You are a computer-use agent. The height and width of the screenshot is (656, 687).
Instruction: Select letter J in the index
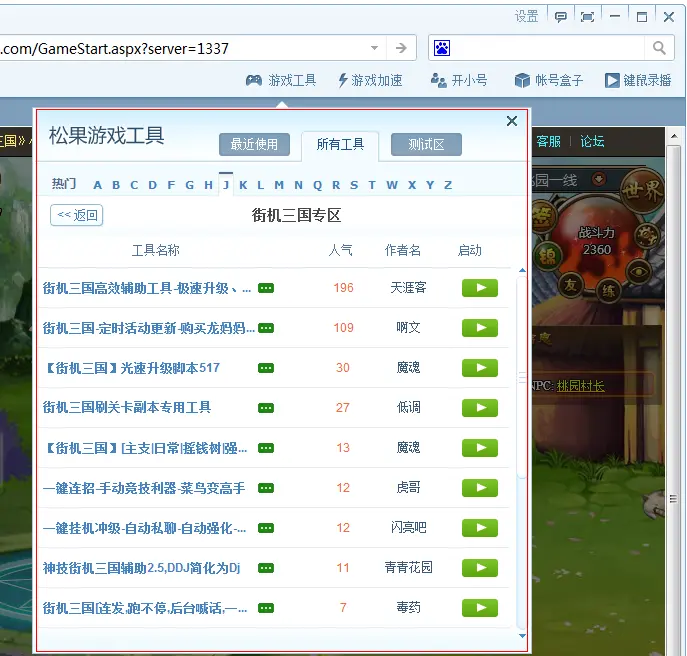click(x=226, y=185)
